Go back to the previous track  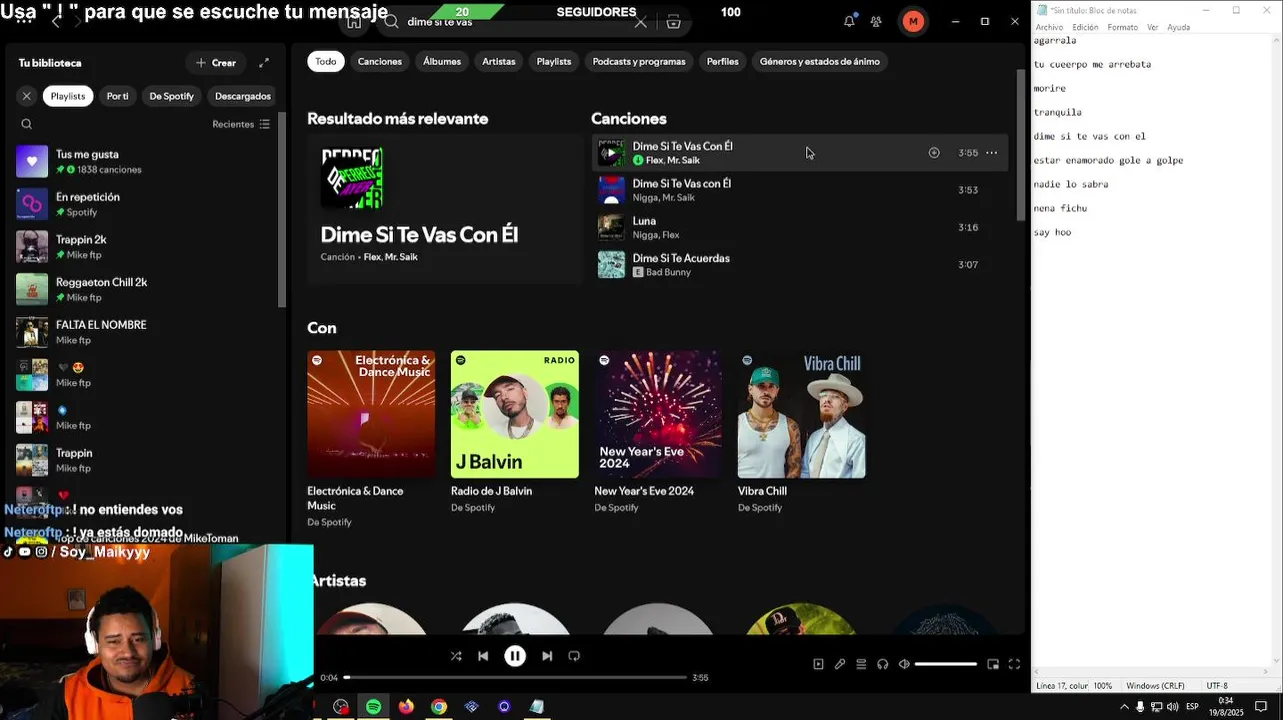pos(483,656)
